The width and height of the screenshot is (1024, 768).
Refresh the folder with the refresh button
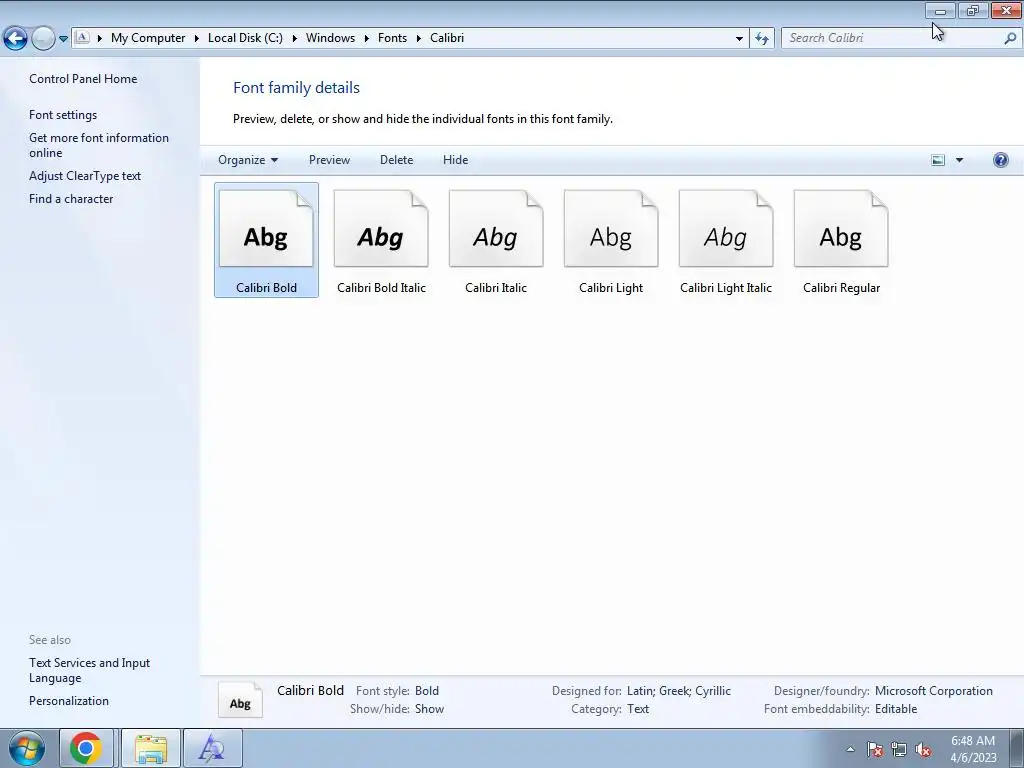click(762, 39)
